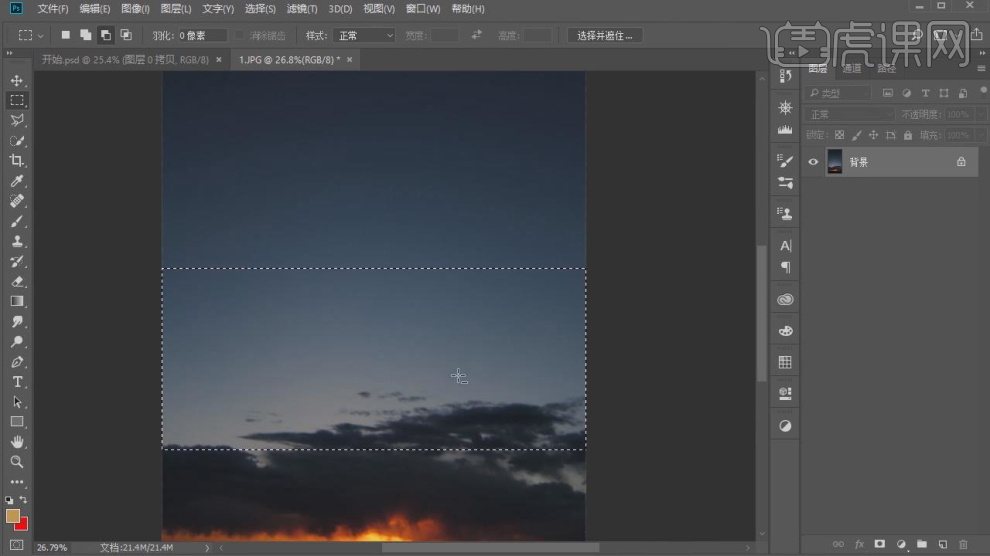This screenshot has height=556, width=990.
Task: Open the 滤镜(T) menu
Action: click(x=301, y=9)
